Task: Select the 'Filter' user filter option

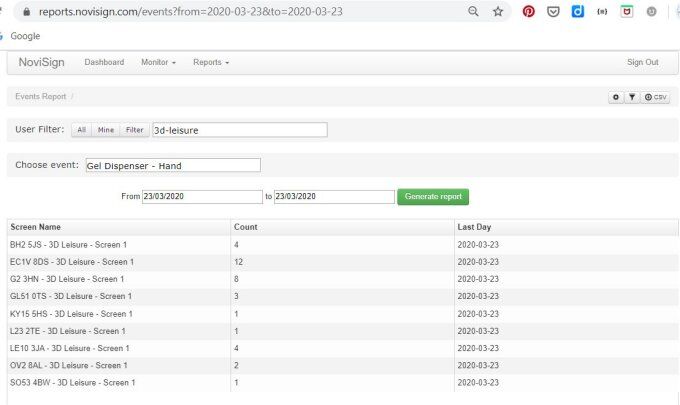Action: pos(134,130)
